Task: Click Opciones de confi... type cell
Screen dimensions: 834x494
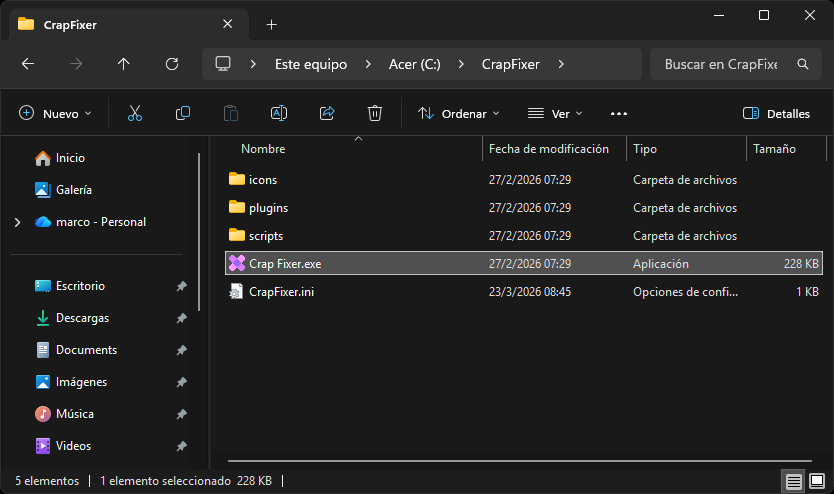Action: pyautogui.click(x=685, y=292)
